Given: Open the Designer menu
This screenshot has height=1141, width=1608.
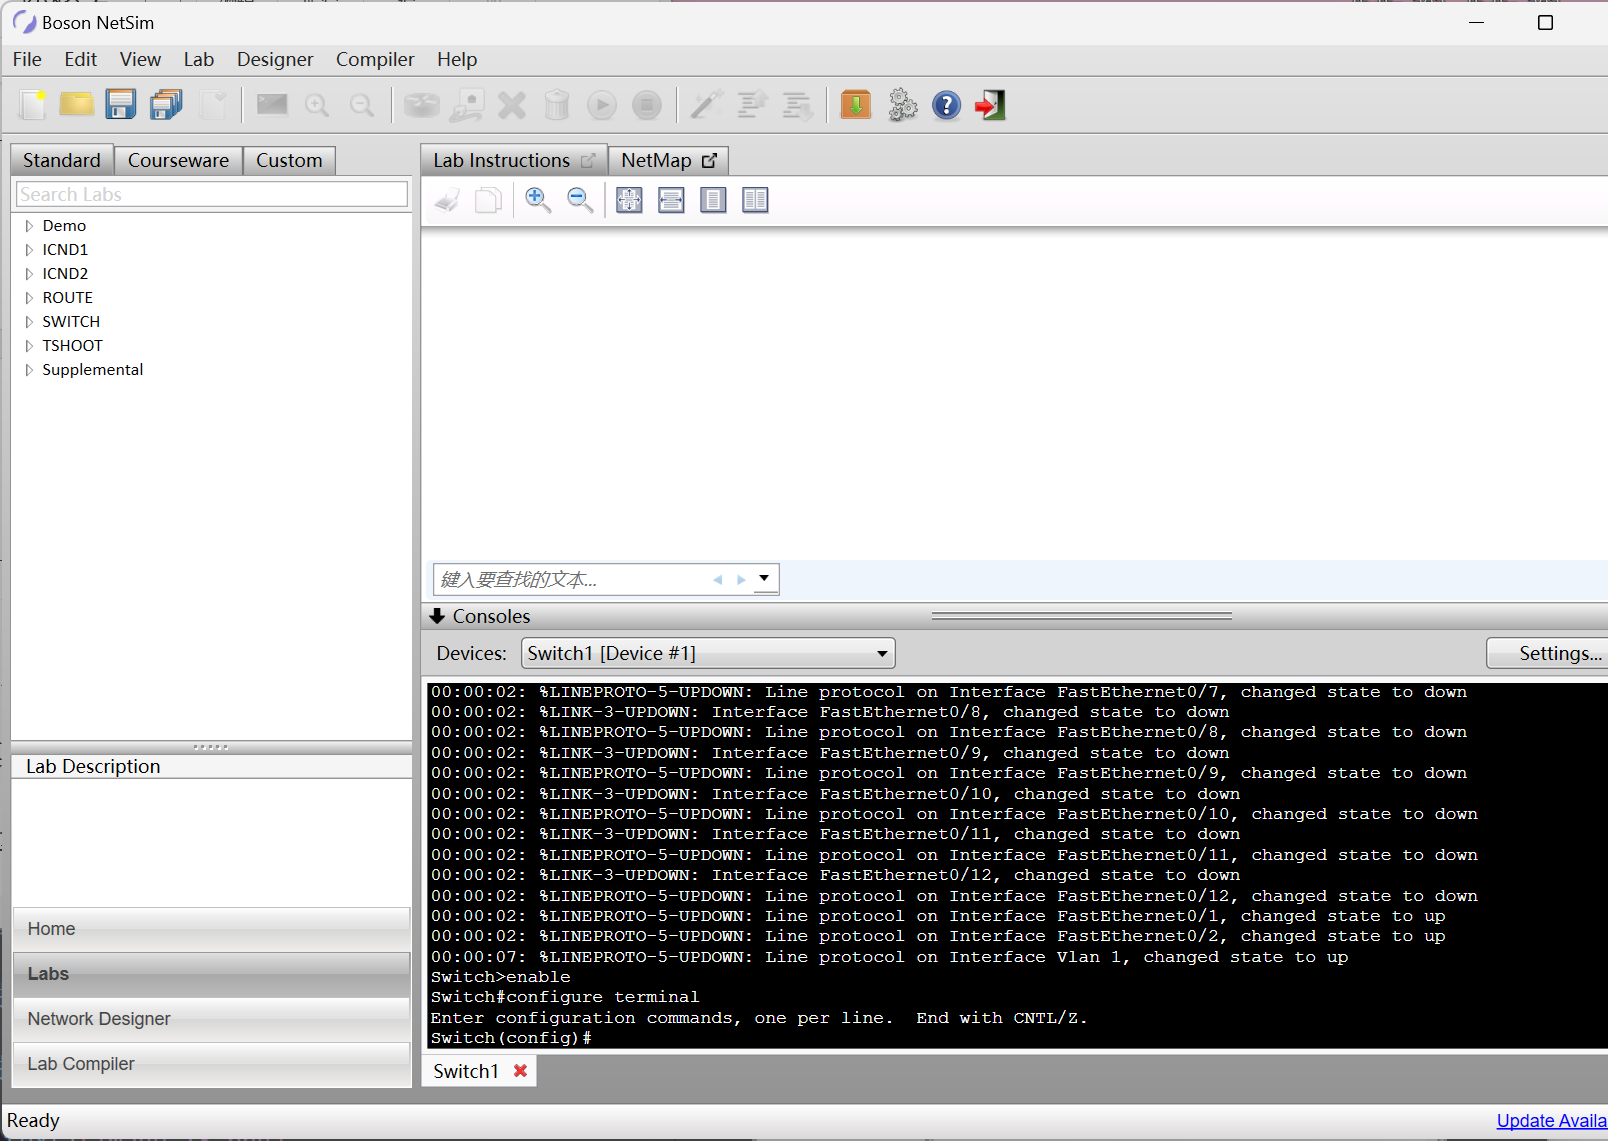Looking at the screenshot, I should coord(274,60).
